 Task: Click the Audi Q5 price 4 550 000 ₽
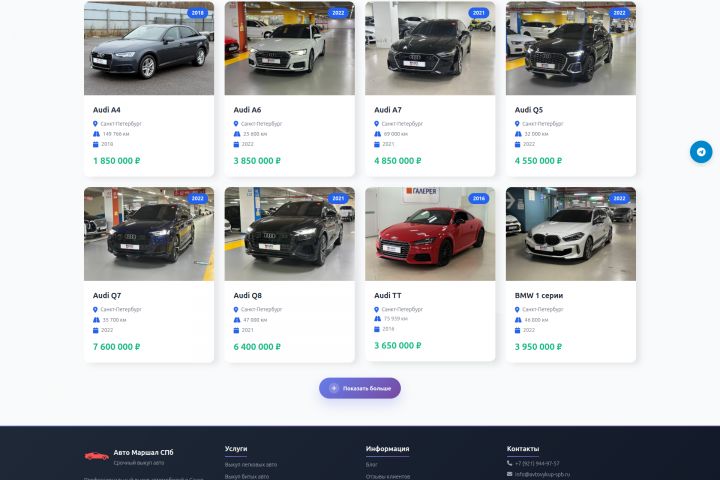pos(538,160)
